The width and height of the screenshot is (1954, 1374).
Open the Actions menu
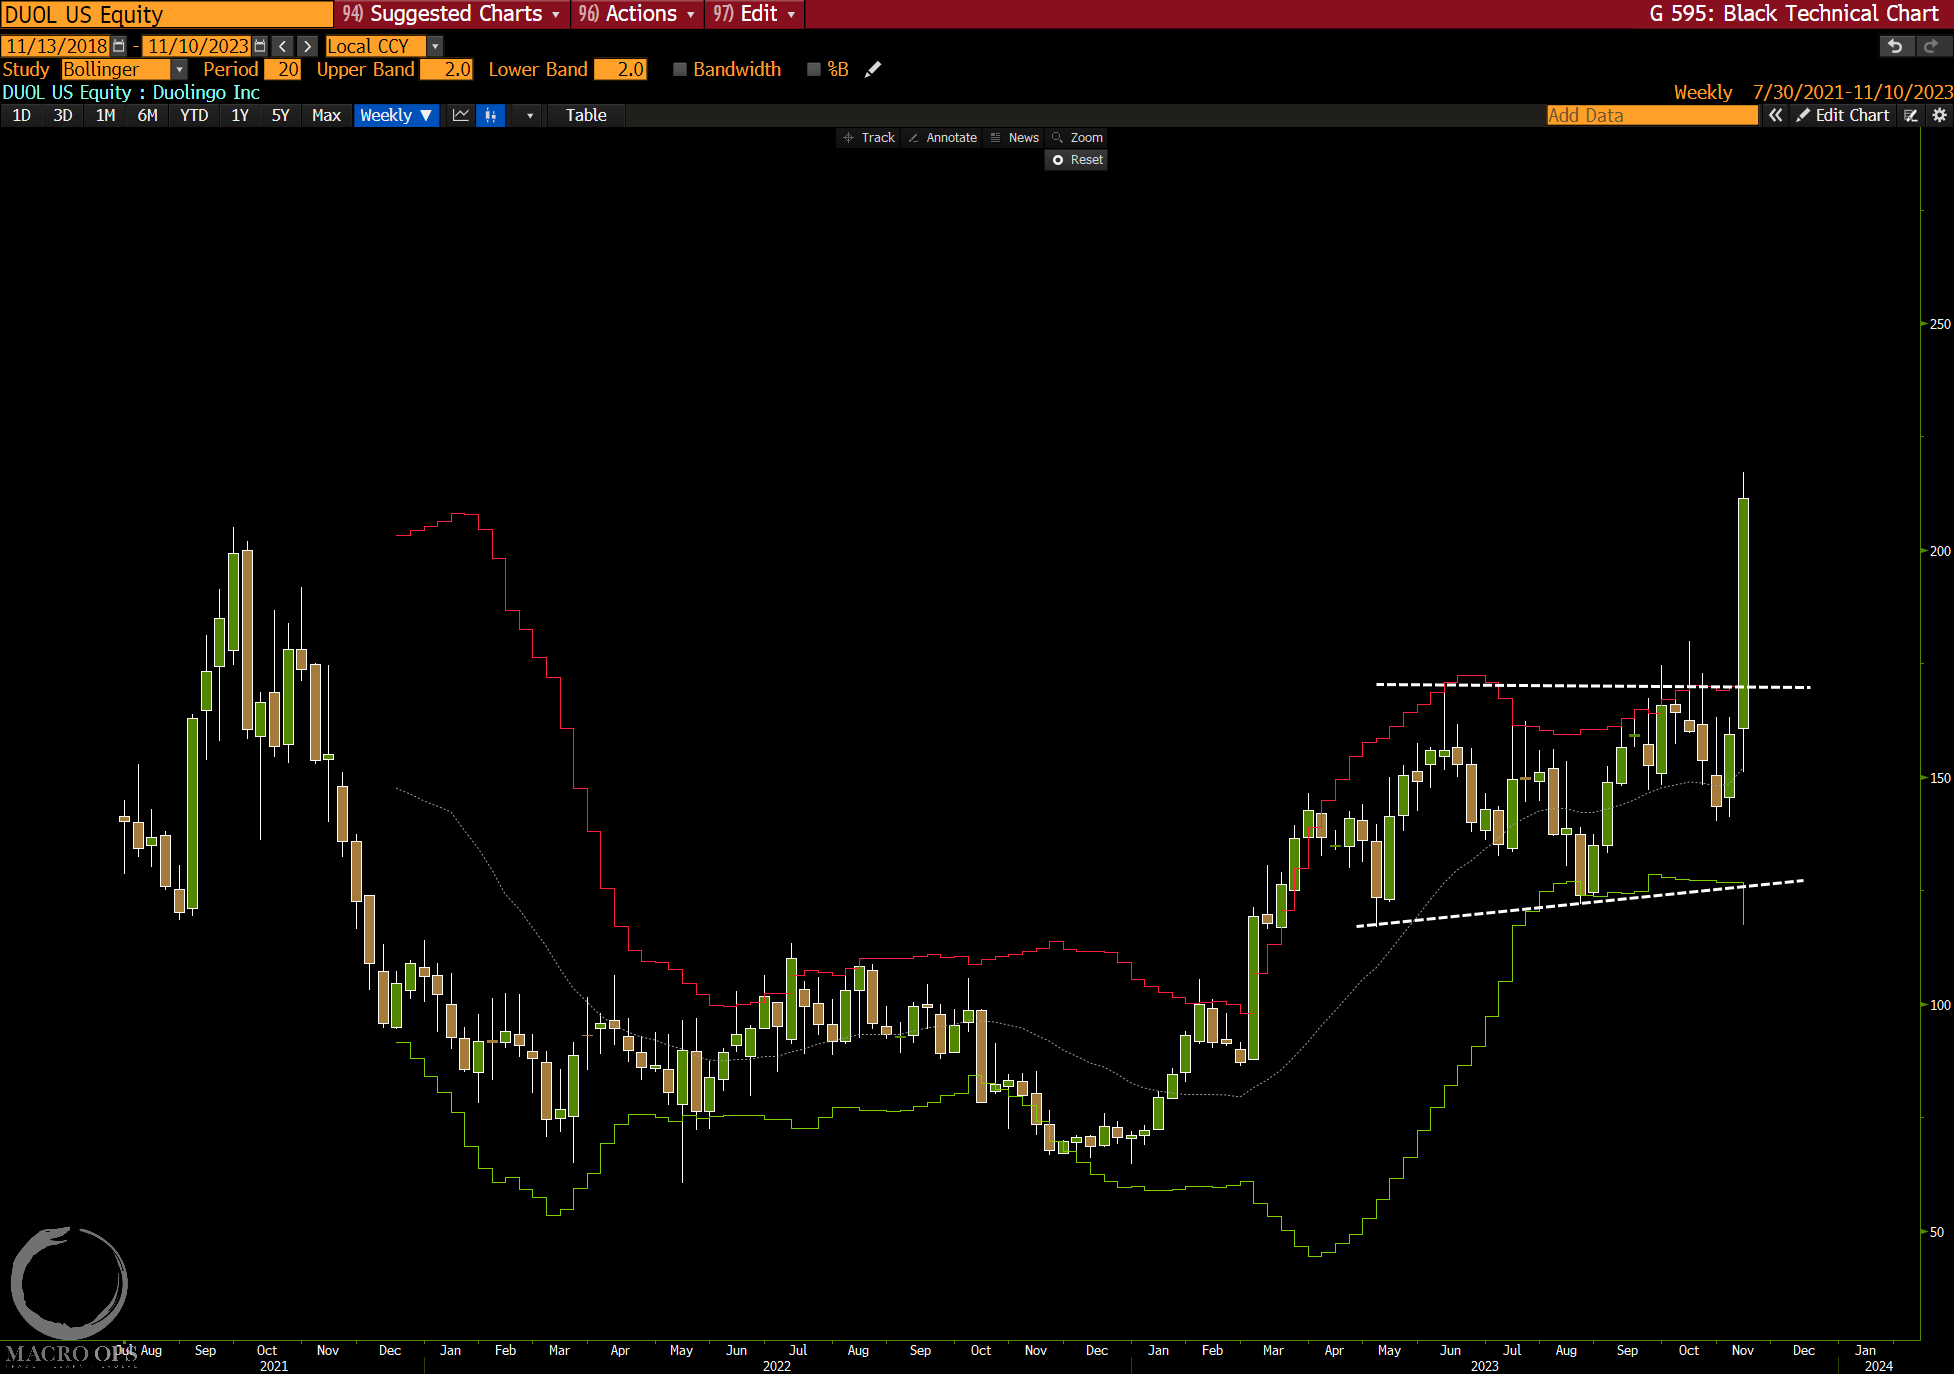[638, 14]
